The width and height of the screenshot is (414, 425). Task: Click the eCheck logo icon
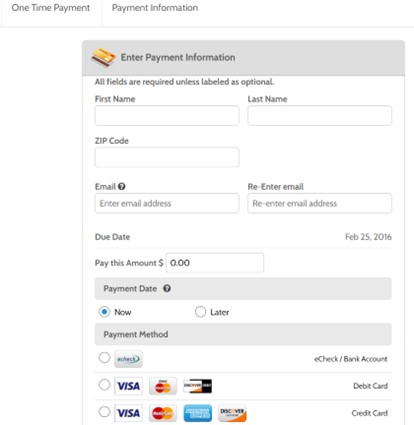point(128,359)
